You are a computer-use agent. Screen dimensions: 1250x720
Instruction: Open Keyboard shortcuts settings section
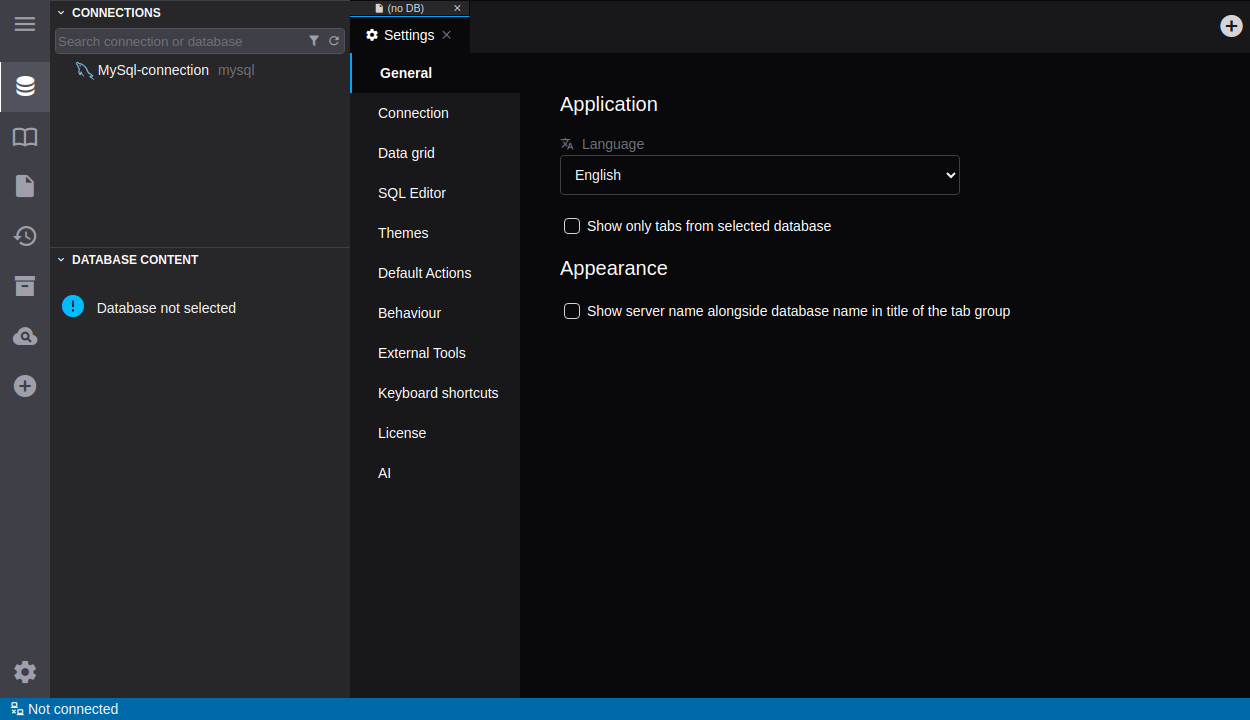pos(438,393)
